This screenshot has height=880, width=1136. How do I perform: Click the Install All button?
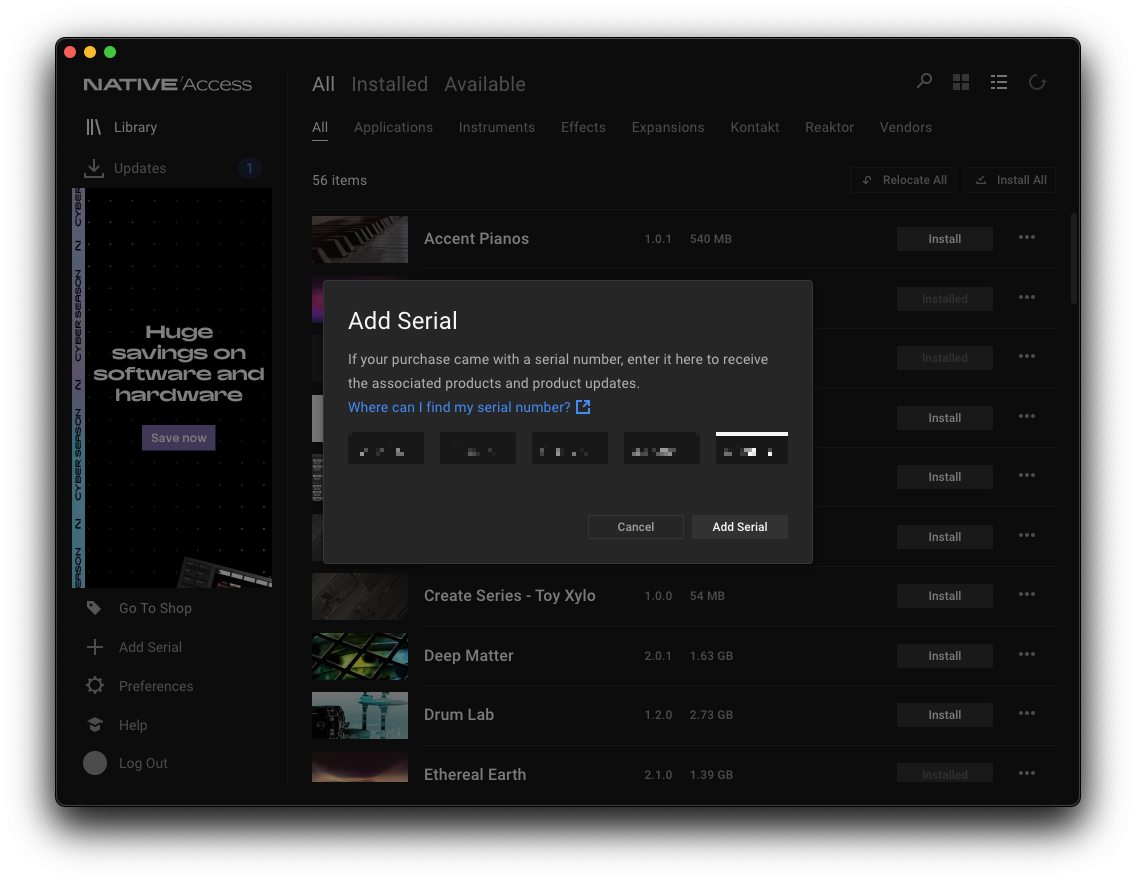[x=1009, y=180]
